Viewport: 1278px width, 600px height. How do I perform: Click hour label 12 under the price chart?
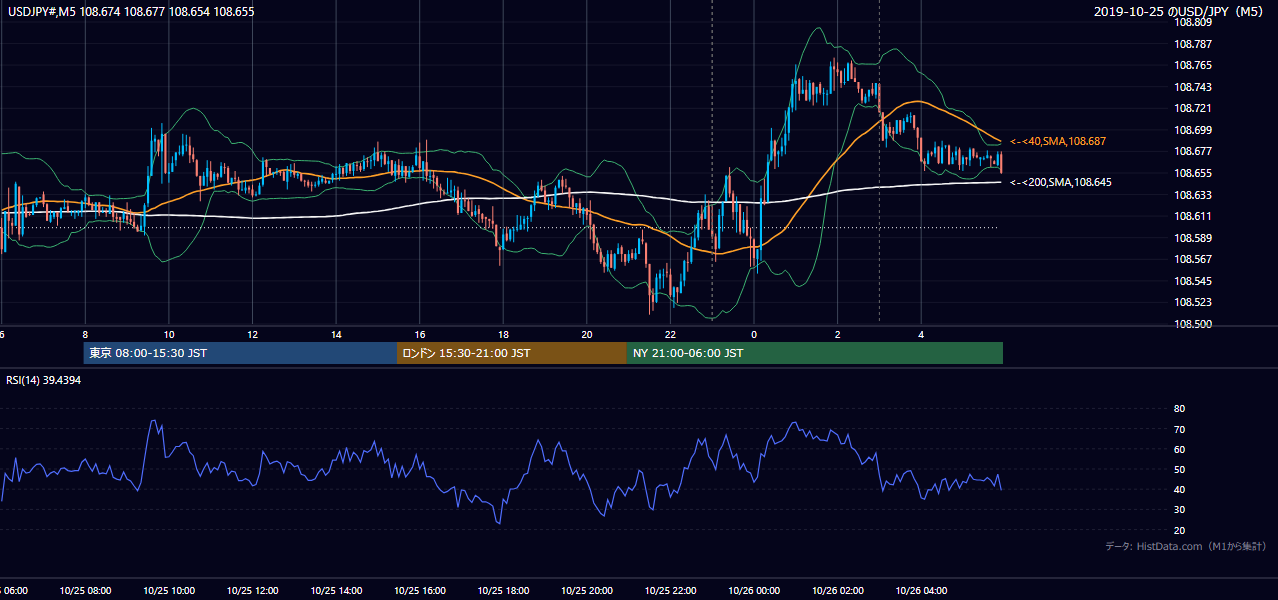click(252, 334)
